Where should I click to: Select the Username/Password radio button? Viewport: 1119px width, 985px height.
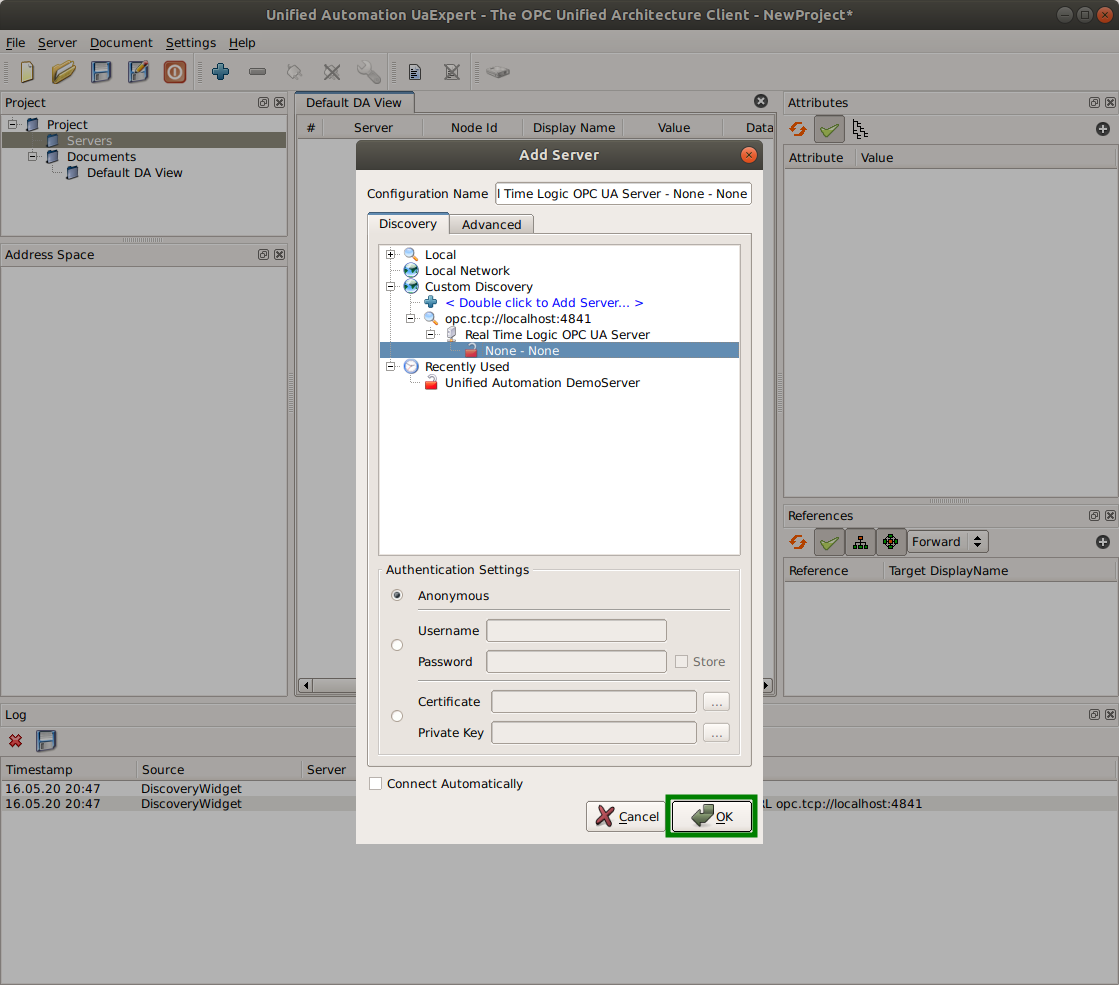click(397, 645)
